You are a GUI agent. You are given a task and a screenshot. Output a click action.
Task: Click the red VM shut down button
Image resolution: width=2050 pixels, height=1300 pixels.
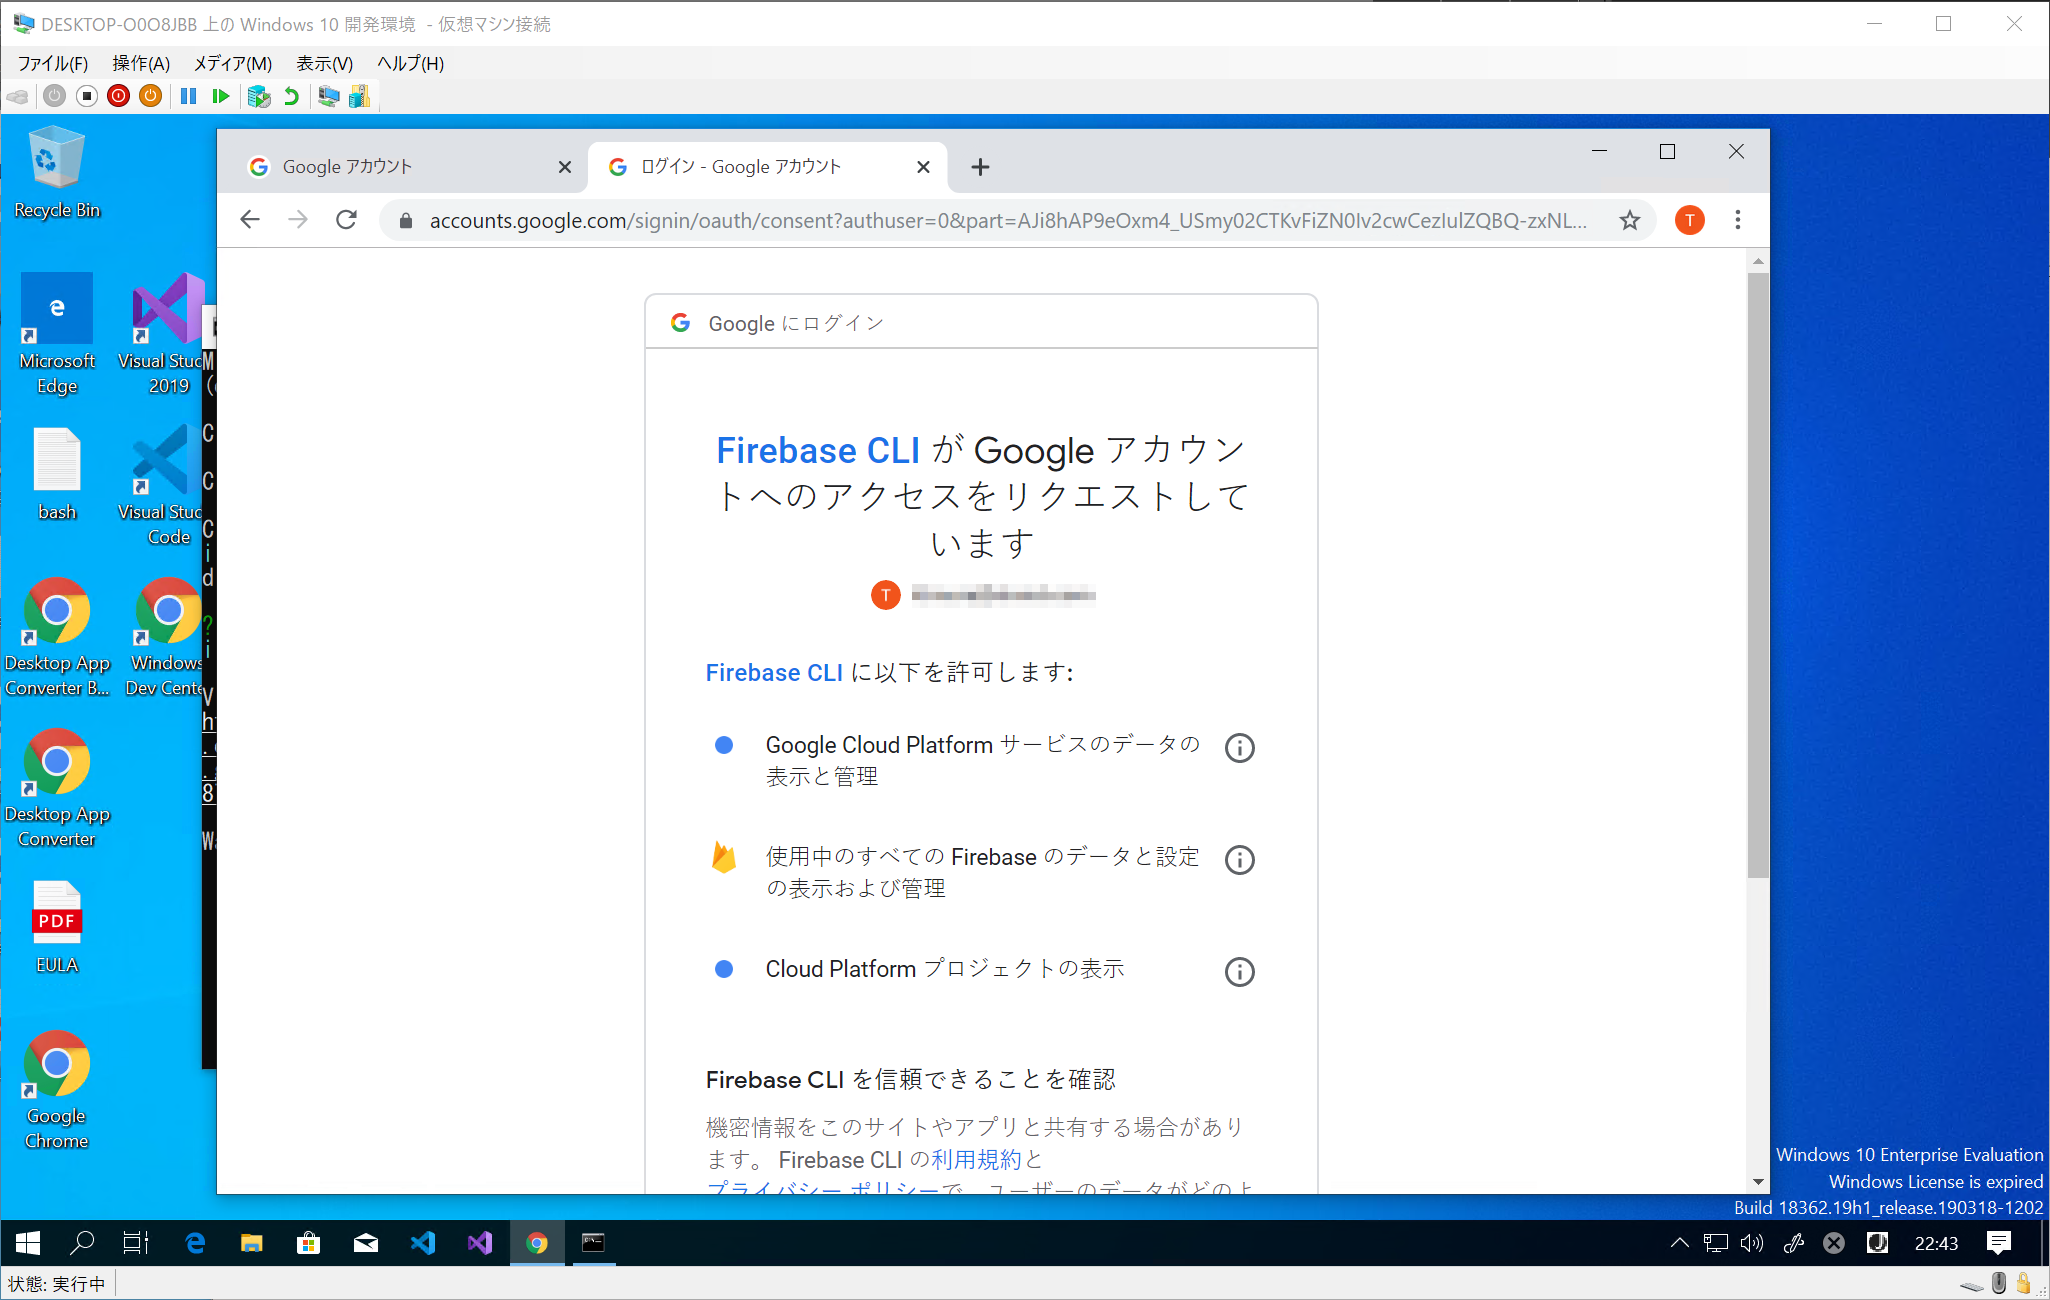[119, 96]
